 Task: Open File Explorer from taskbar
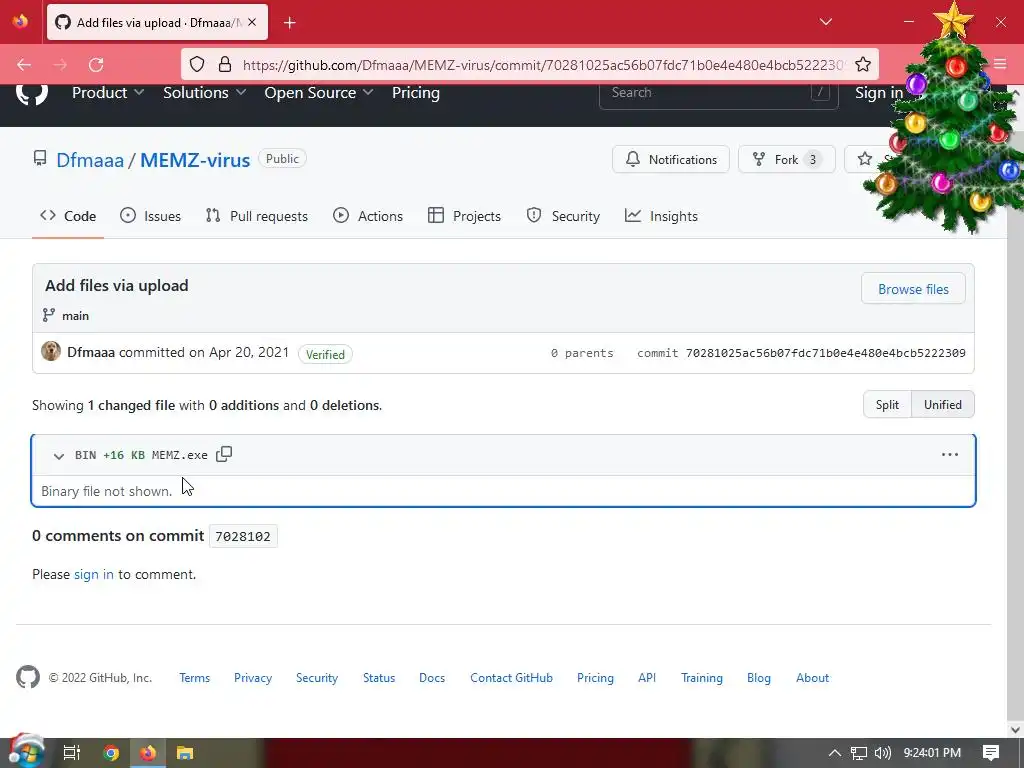(185, 753)
